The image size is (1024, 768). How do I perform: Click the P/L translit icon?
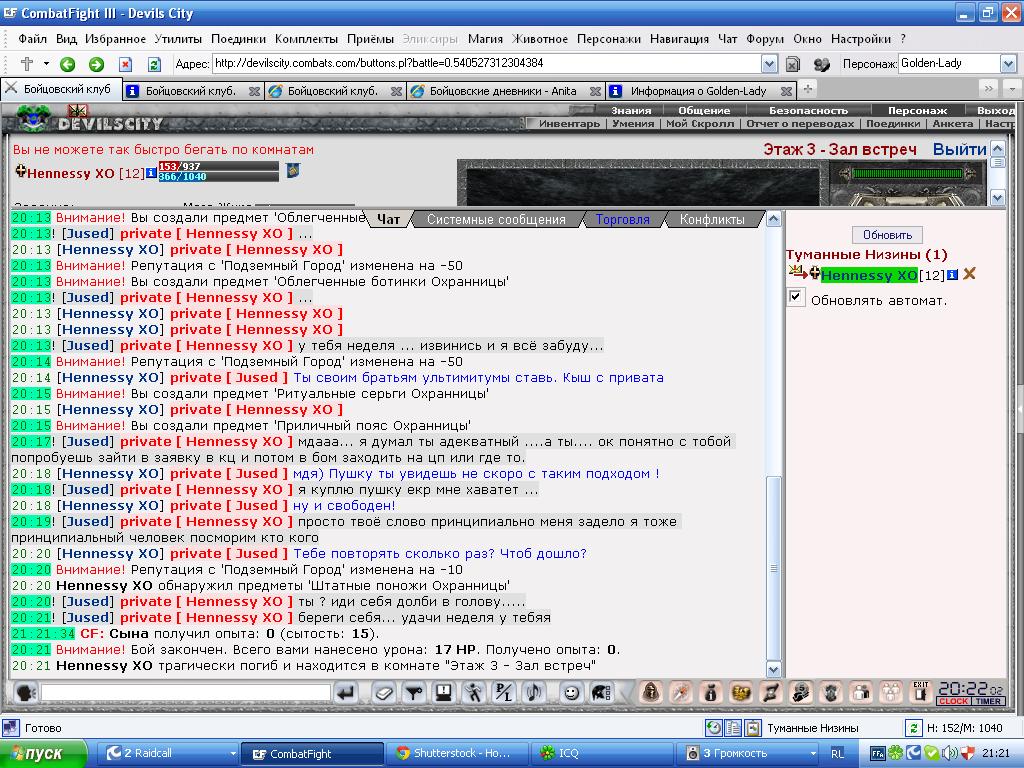504,692
